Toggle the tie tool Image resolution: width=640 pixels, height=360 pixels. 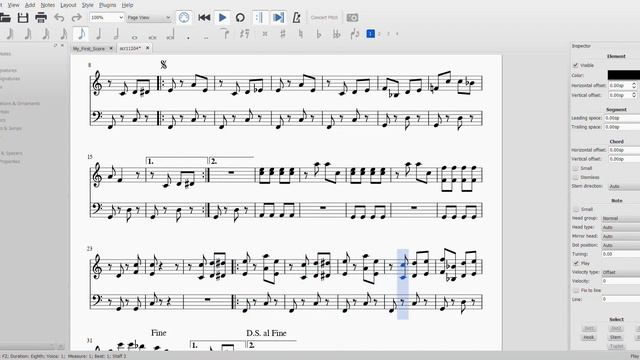pyautogui.click(x=225, y=34)
